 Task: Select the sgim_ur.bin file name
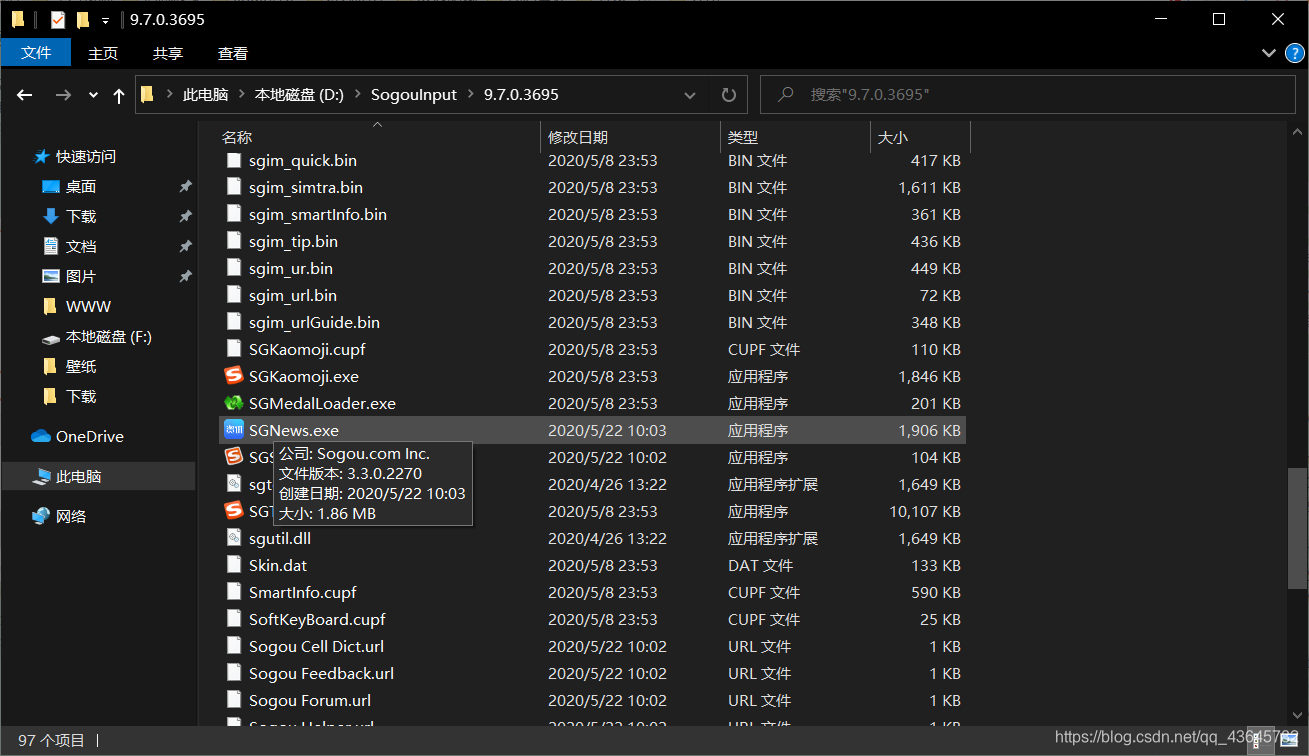[291, 268]
